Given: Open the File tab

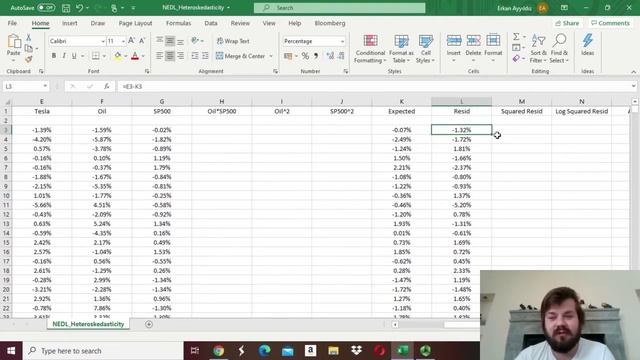Looking at the screenshot, I should coord(12,23).
